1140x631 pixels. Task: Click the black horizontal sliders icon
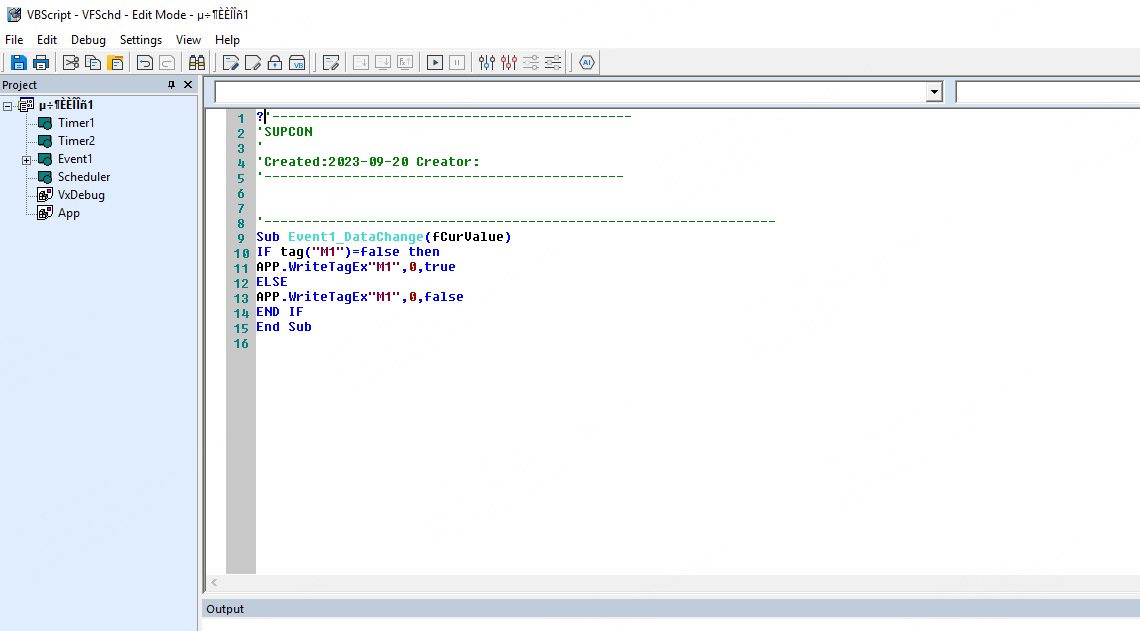[553, 63]
